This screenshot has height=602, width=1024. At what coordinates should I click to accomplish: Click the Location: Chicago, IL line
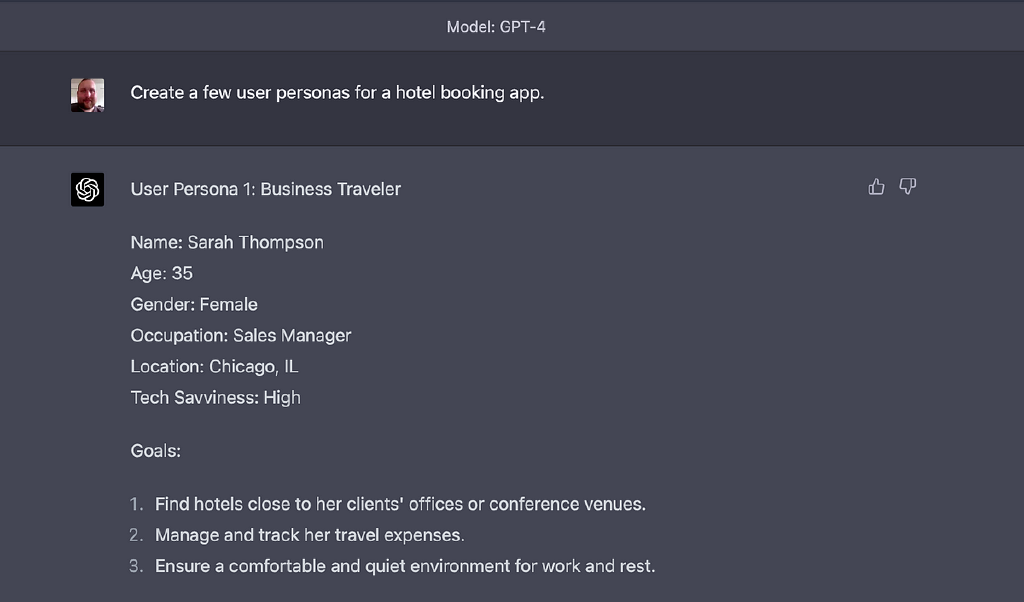pos(214,367)
